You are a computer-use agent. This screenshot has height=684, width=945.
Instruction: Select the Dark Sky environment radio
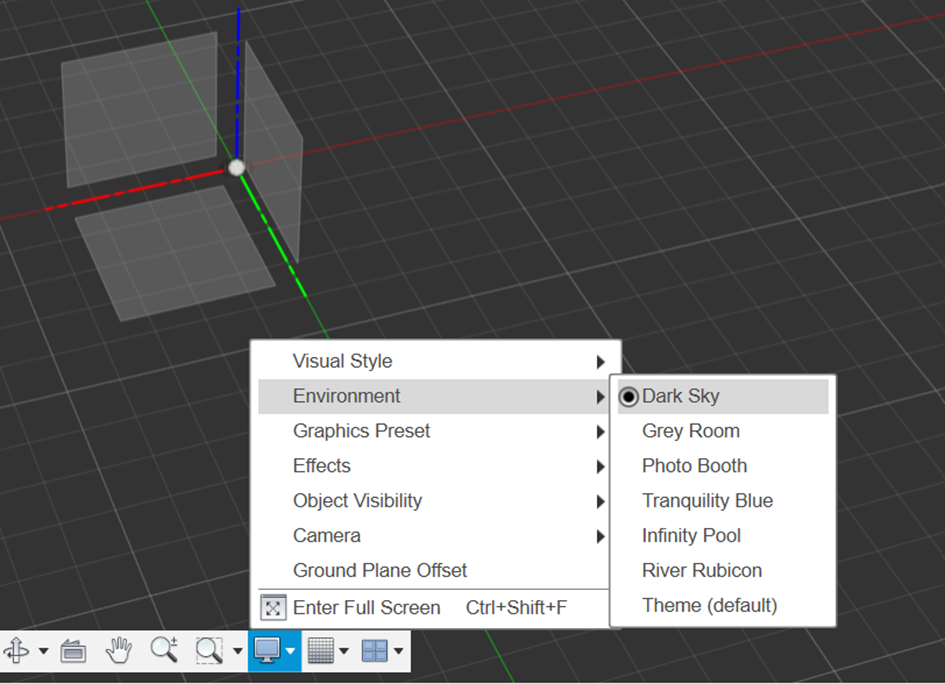coord(629,397)
